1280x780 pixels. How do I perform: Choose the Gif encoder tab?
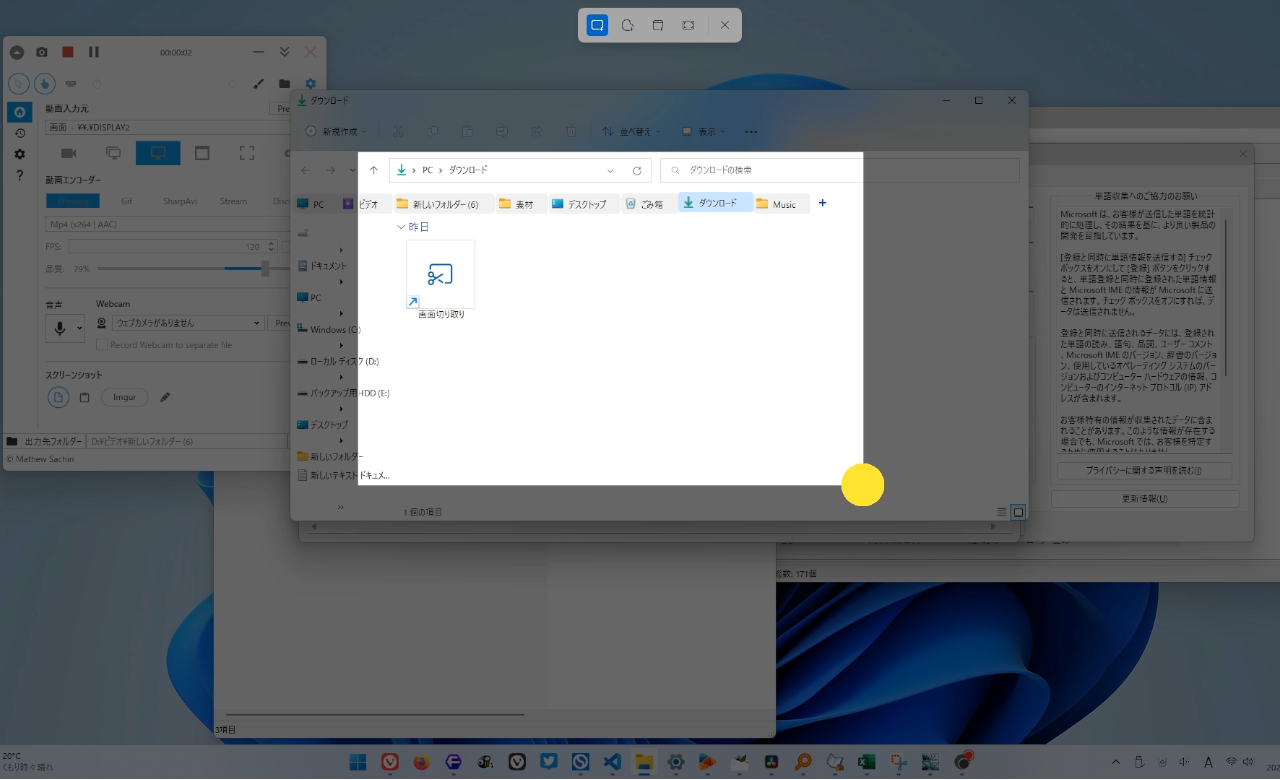tap(127, 201)
